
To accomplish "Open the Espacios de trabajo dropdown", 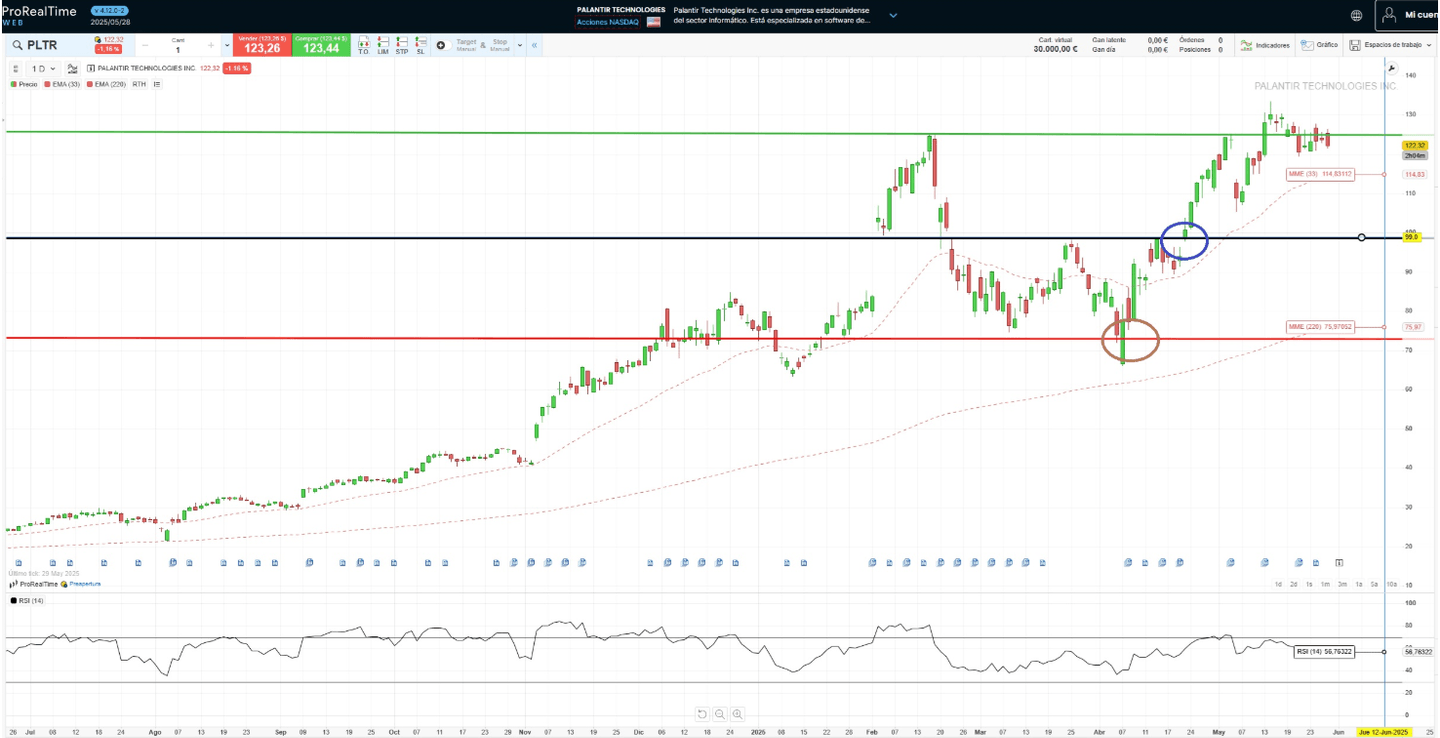I will (1398, 45).
